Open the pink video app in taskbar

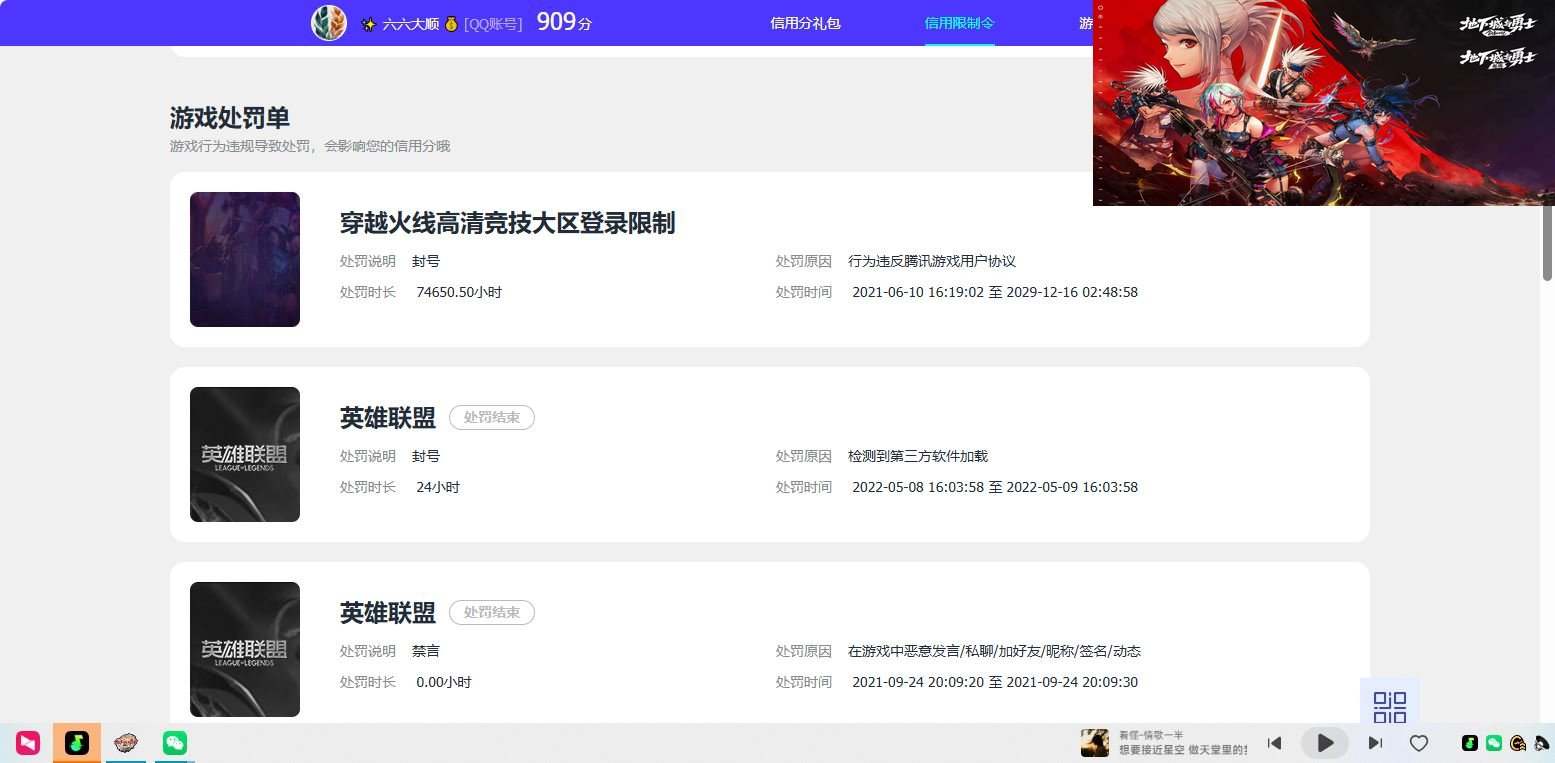pyautogui.click(x=28, y=743)
